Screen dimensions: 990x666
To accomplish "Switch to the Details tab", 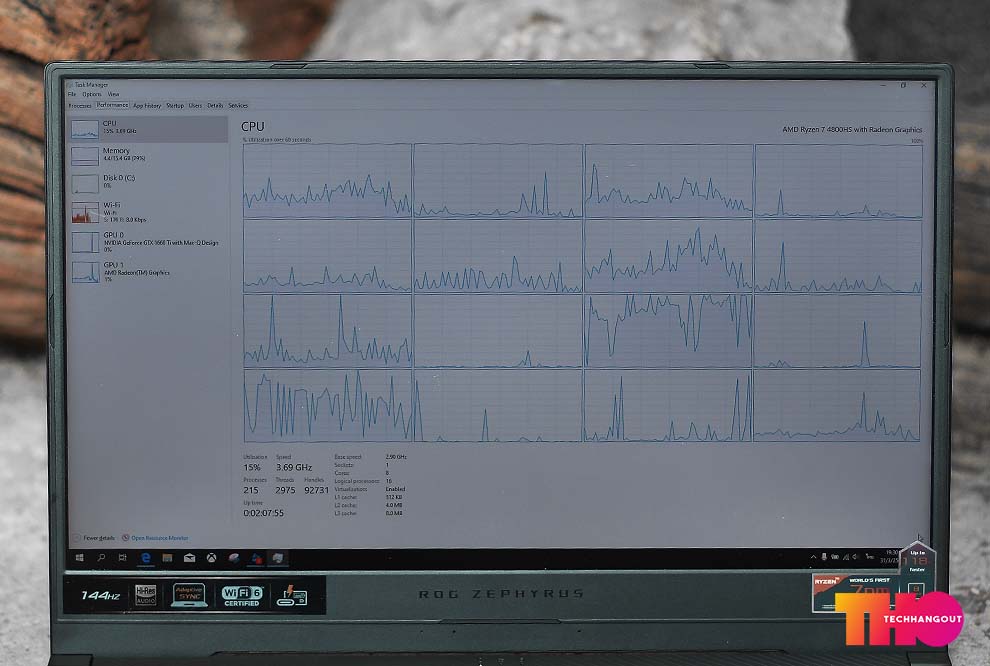I will click(x=215, y=105).
